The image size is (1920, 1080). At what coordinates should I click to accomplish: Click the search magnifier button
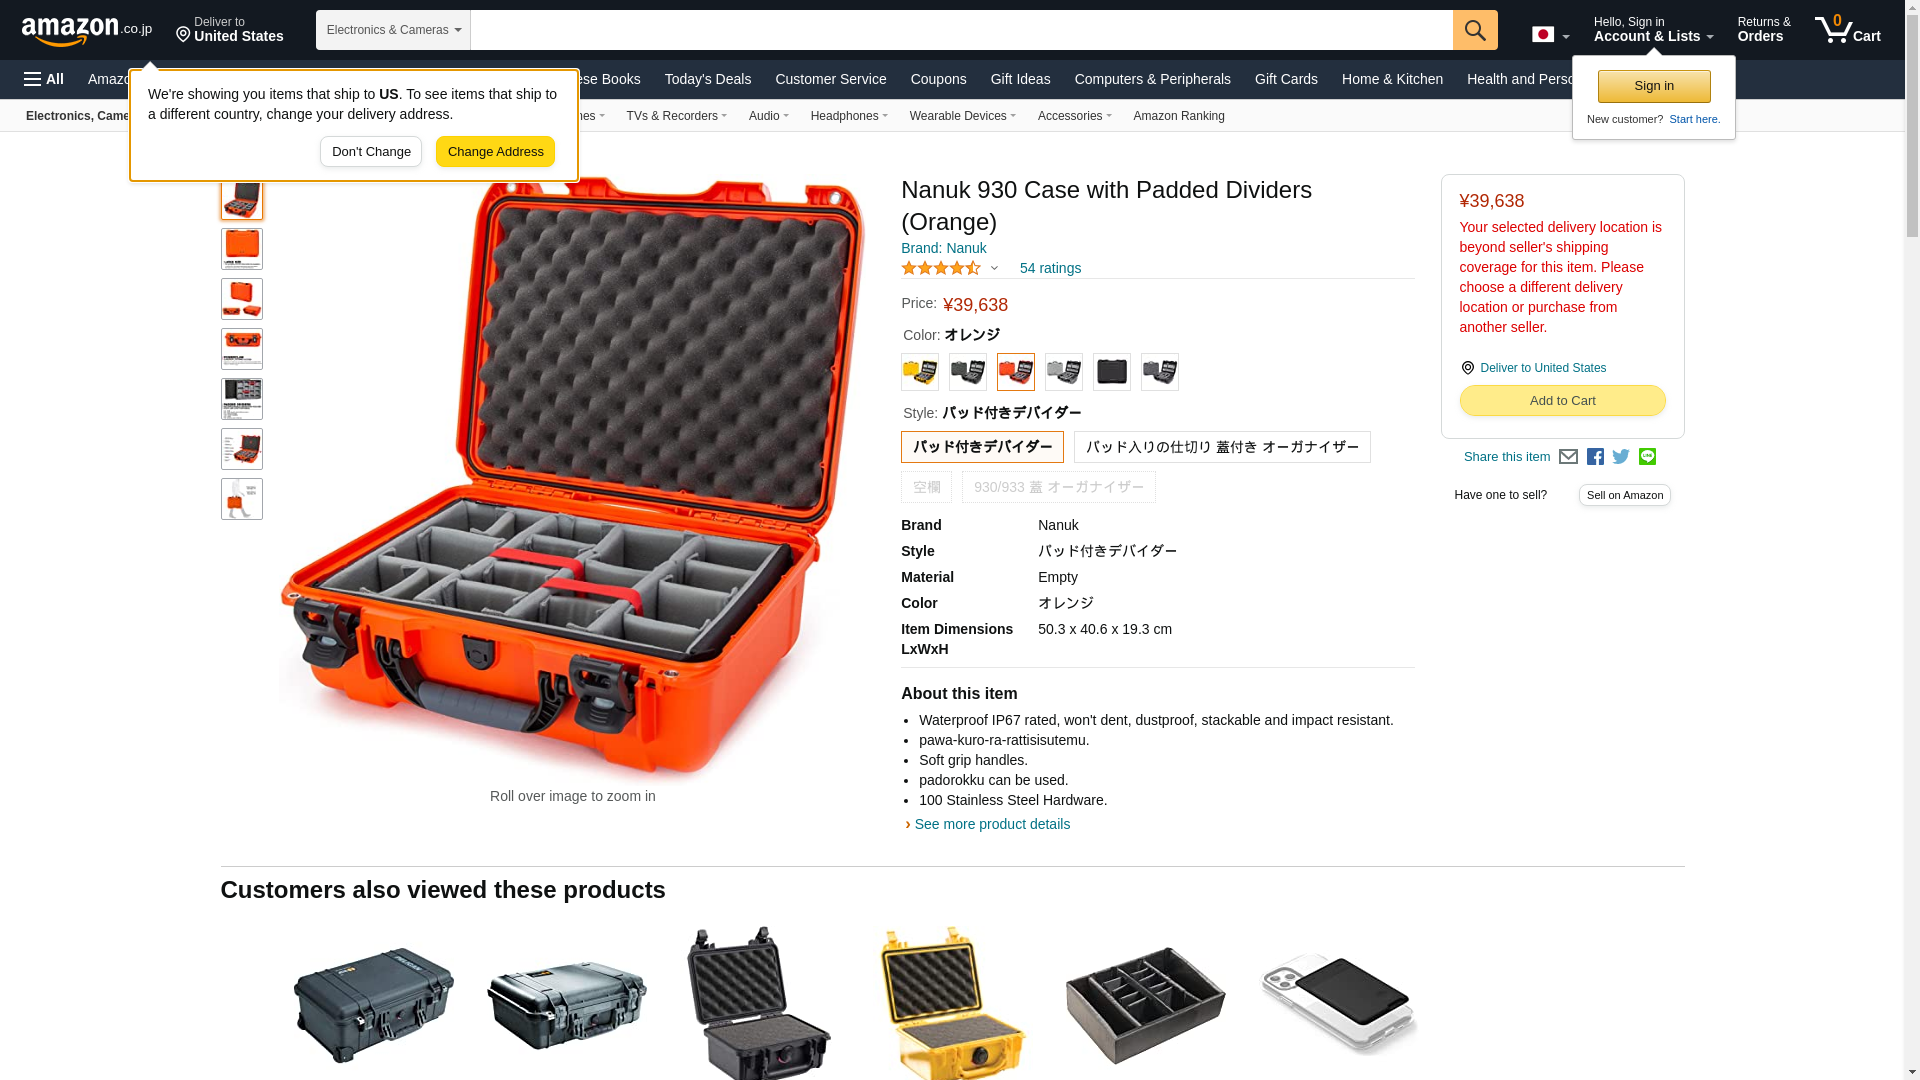pos(1475,30)
